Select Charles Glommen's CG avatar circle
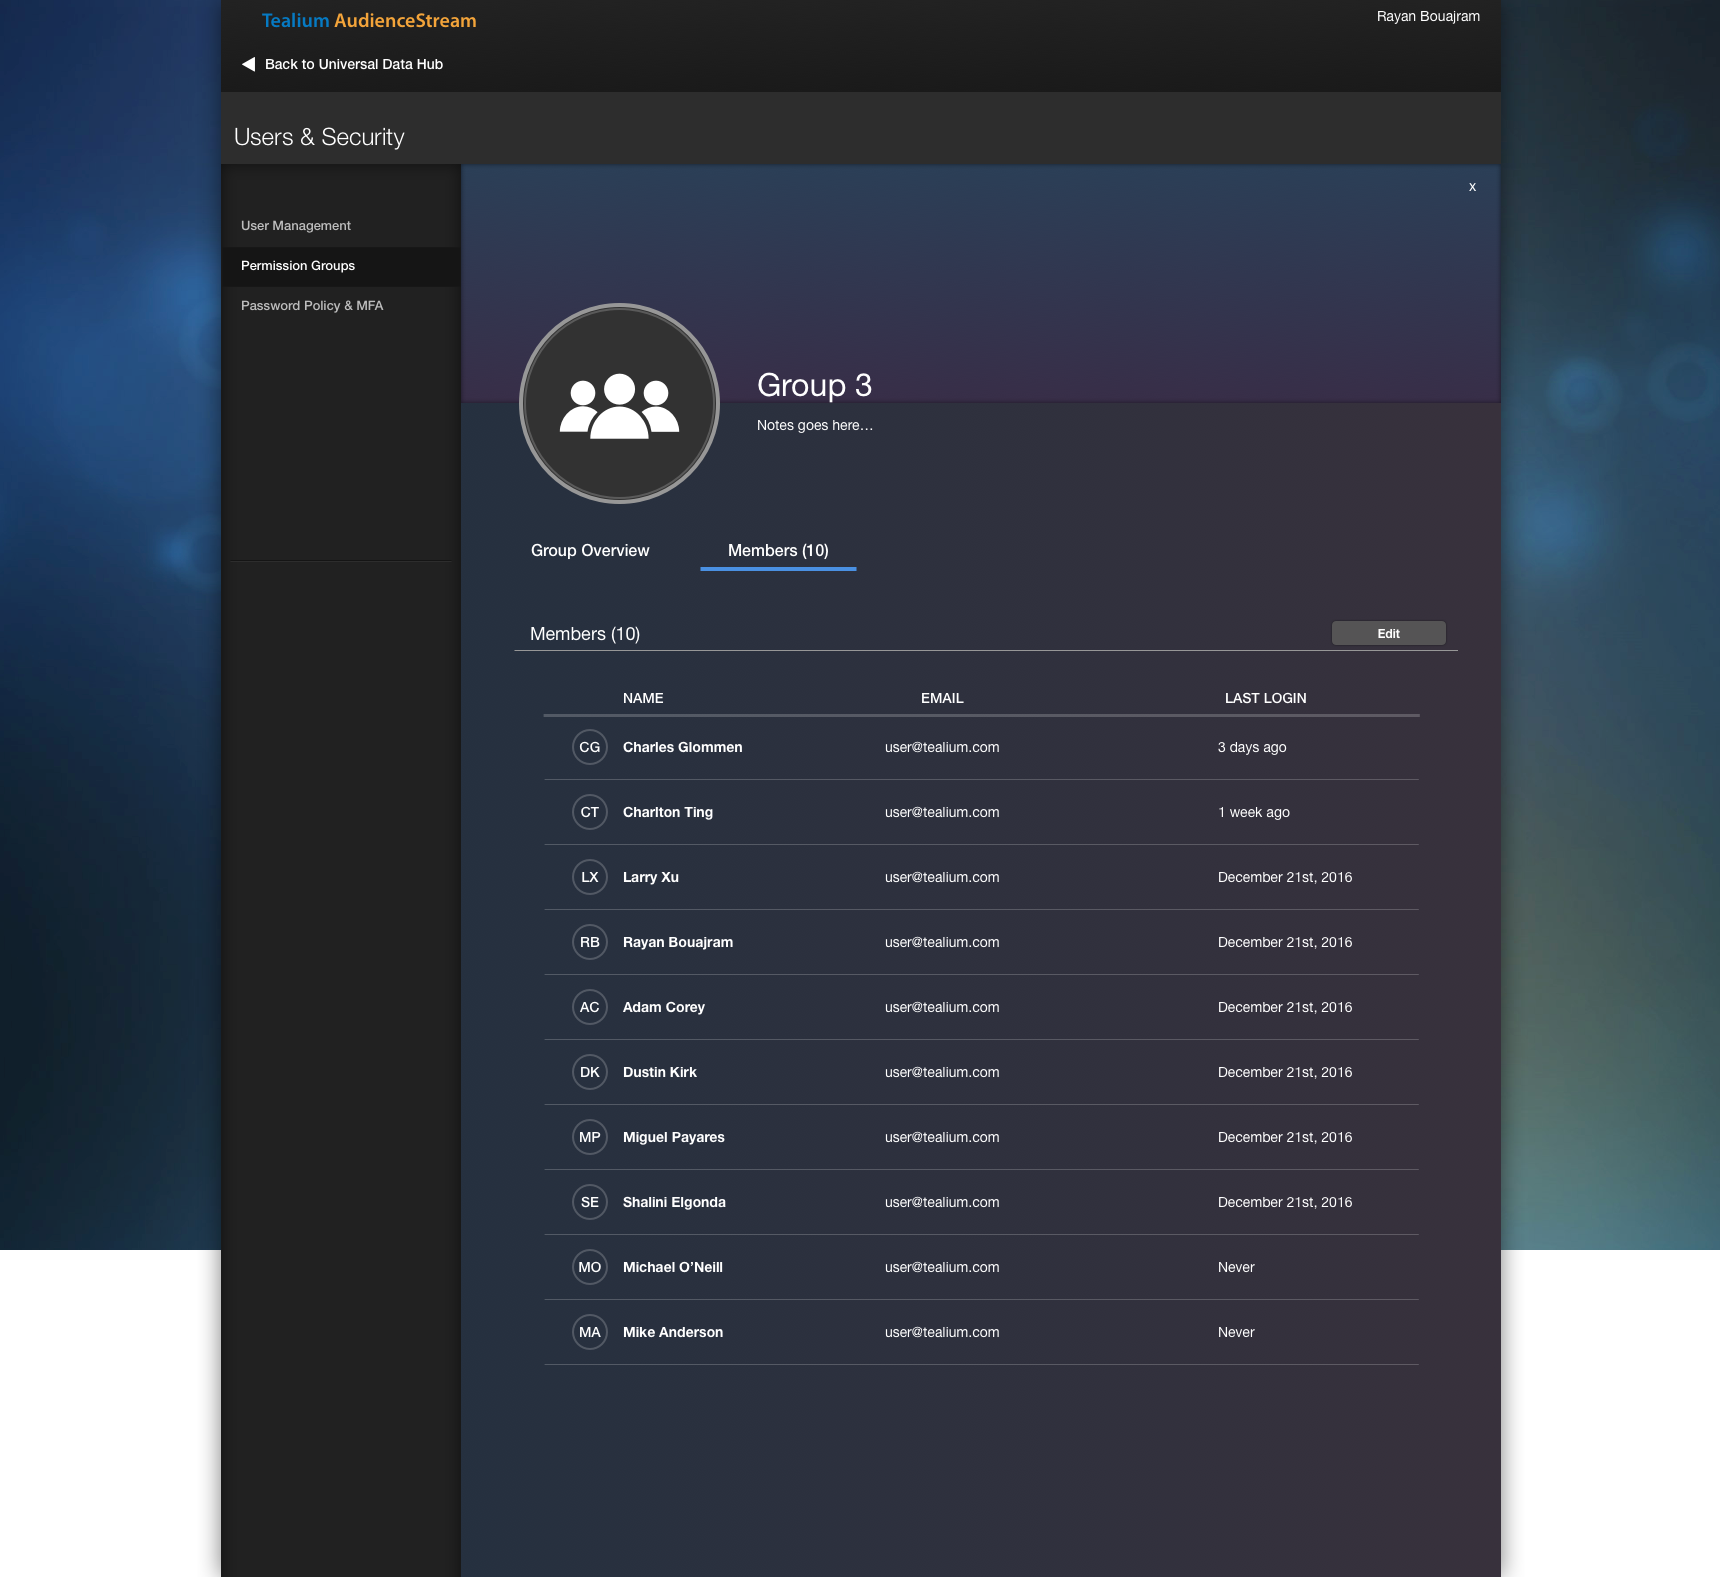The height and width of the screenshot is (1577, 1720). 589,747
